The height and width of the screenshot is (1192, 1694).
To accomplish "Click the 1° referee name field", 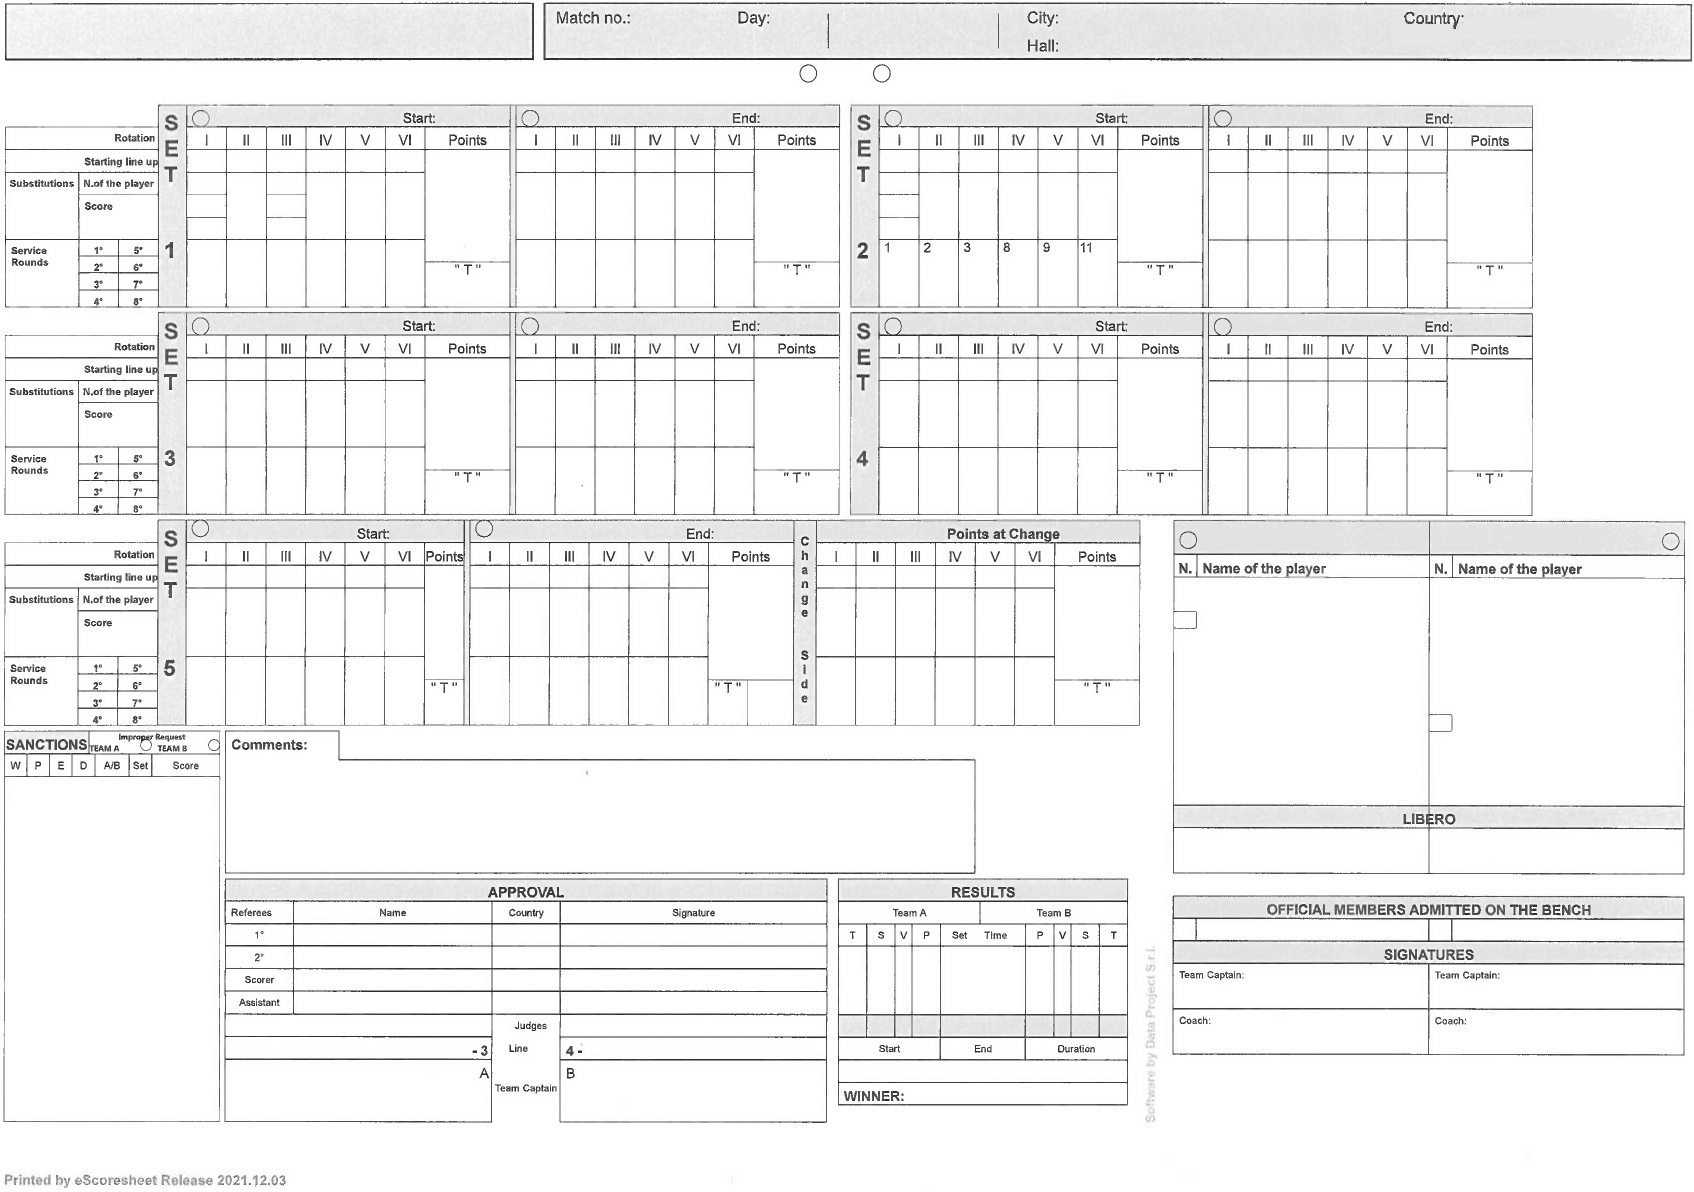I will [x=392, y=935].
